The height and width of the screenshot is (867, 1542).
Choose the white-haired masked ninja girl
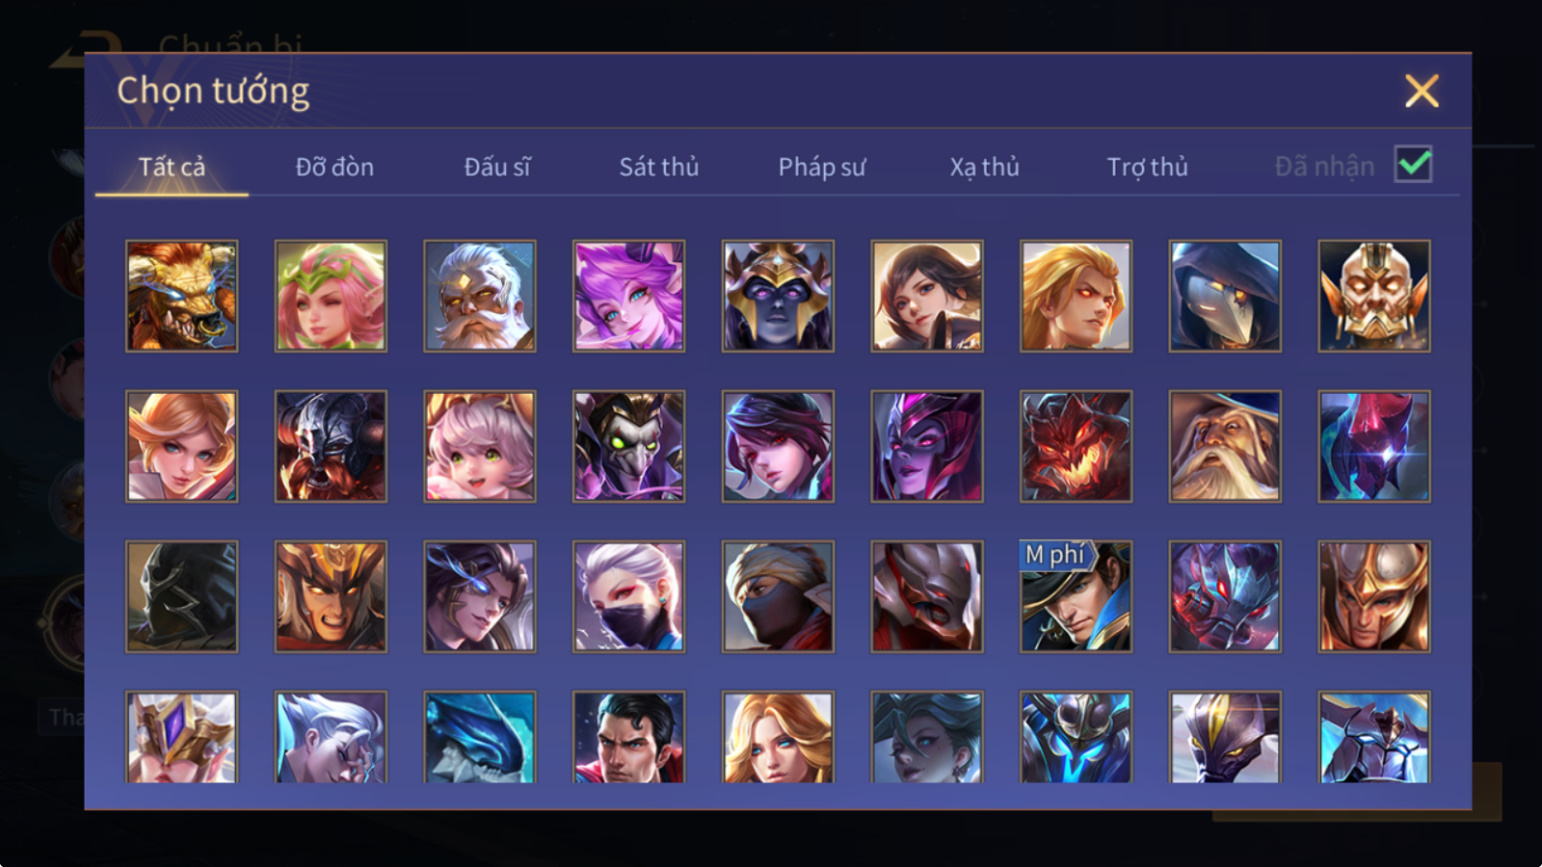[629, 597]
